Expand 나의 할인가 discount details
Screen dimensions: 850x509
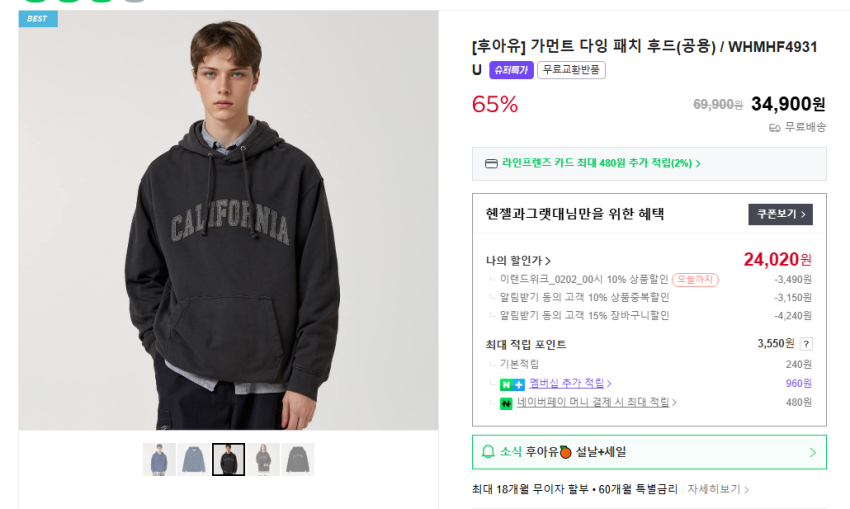coord(518,260)
